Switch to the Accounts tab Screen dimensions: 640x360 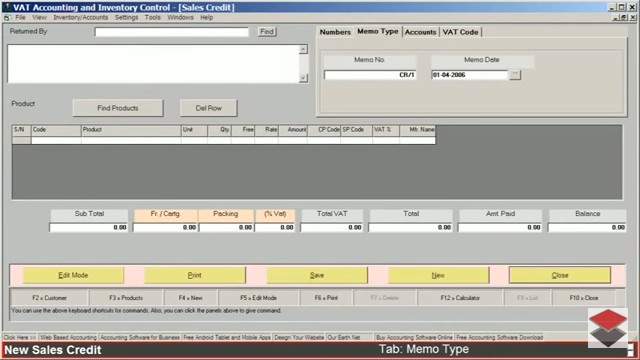pos(420,32)
